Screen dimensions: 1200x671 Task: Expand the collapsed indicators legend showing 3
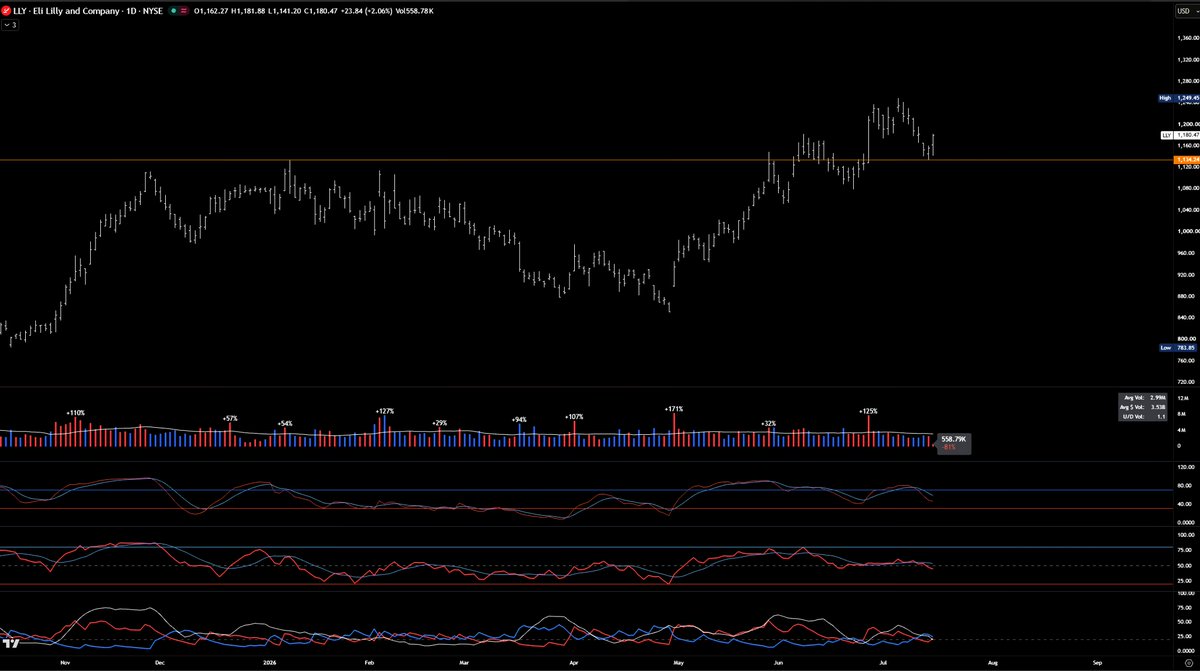[10, 25]
